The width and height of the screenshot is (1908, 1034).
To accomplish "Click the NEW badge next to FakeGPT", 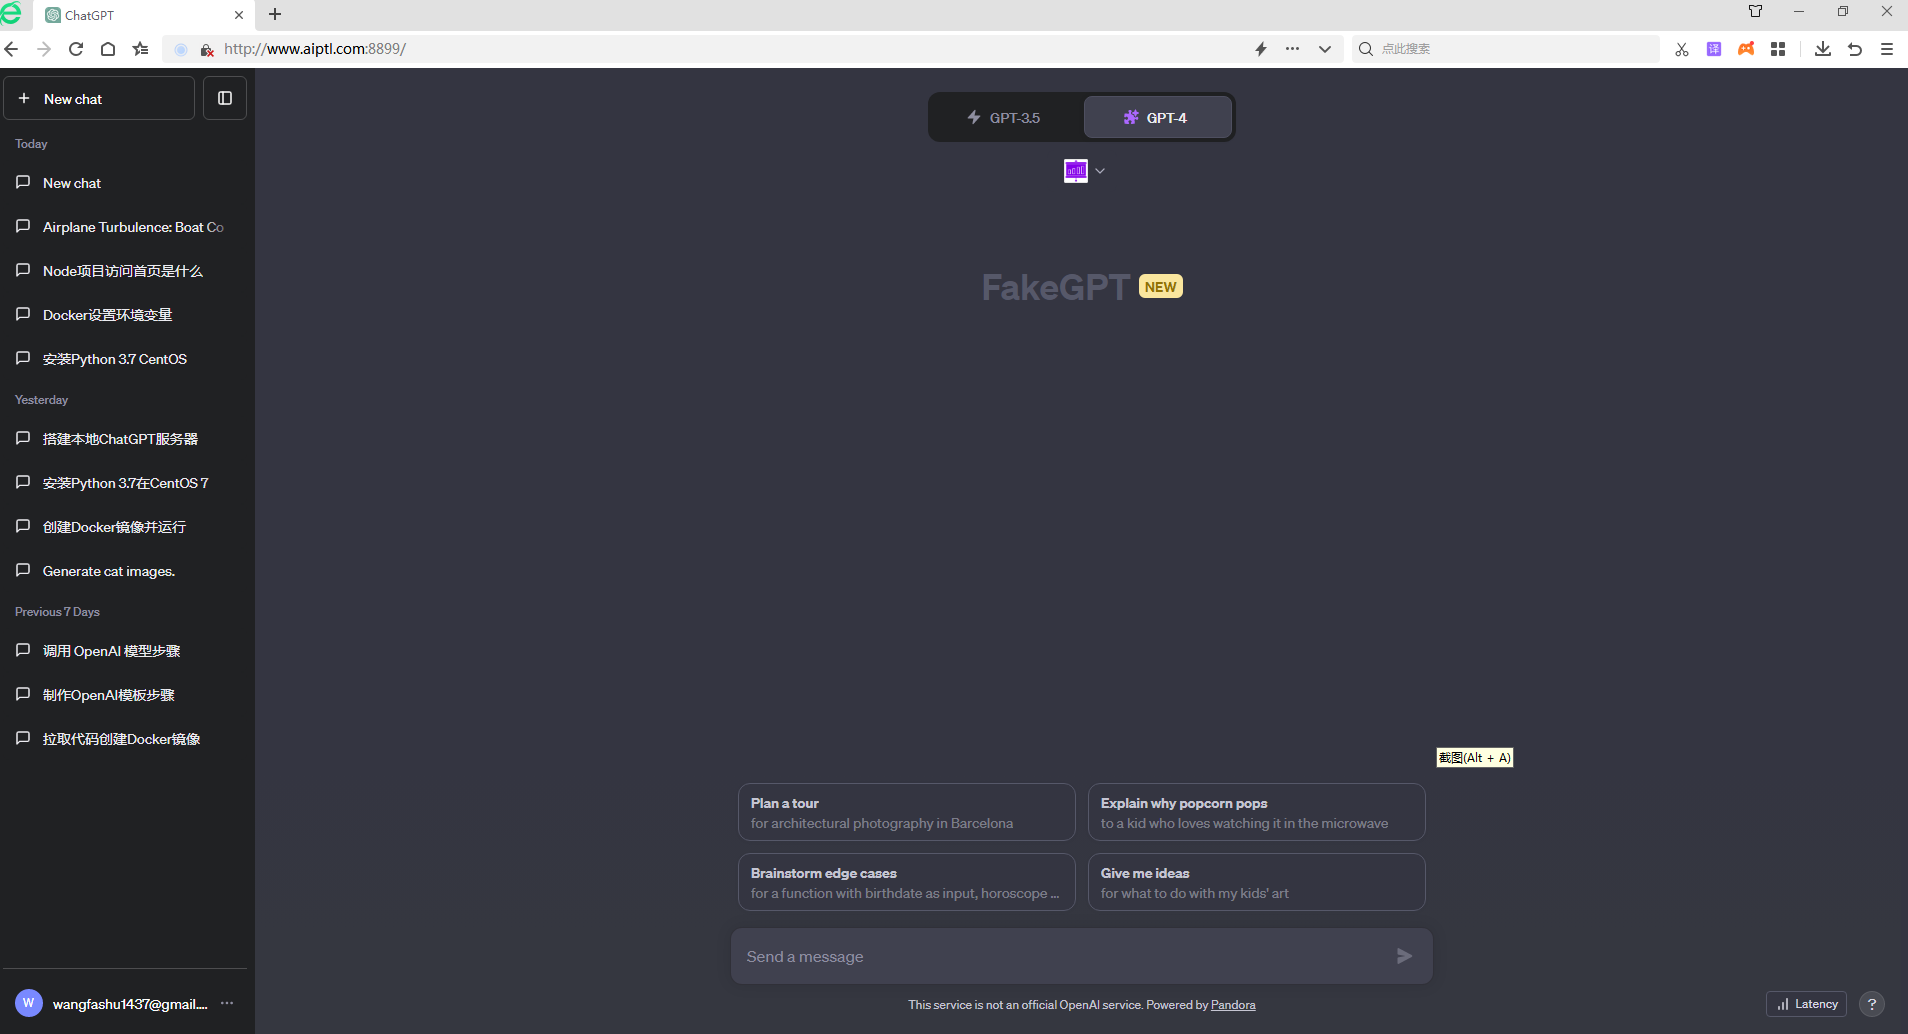I will [1160, 287].
